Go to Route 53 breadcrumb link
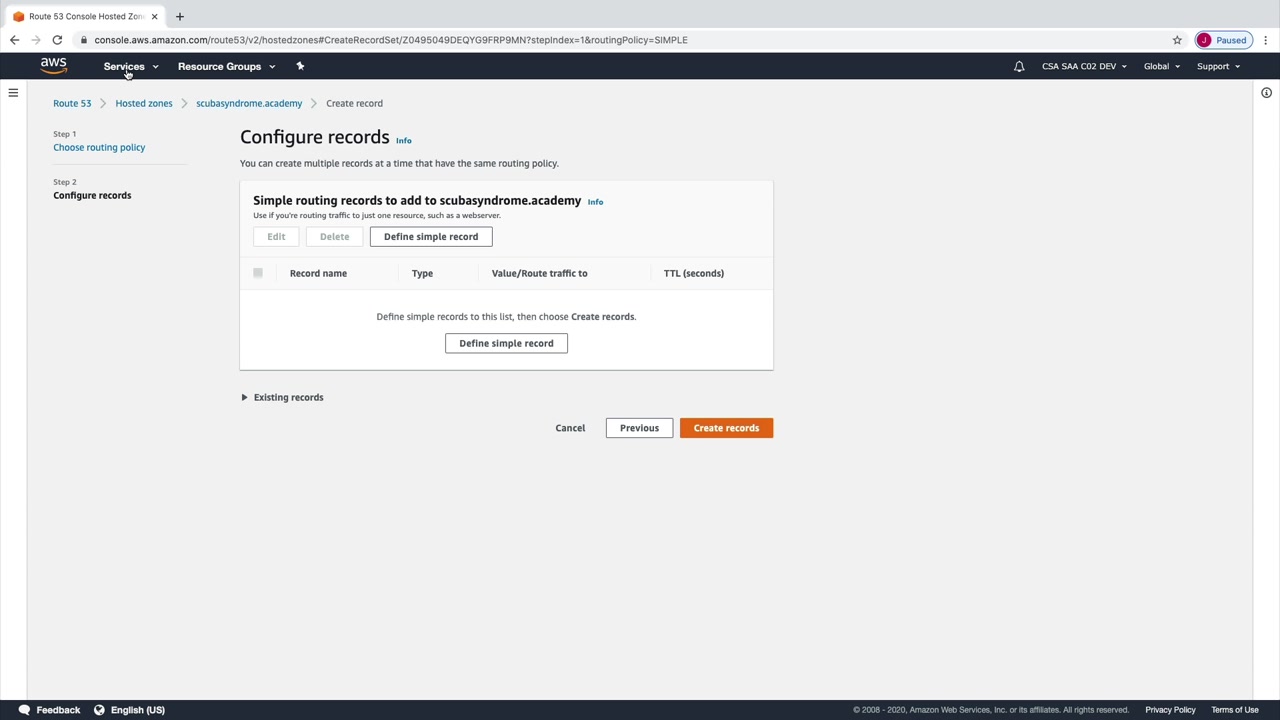This screenshot has width=1280, height=720. click(x=72, y=103)
